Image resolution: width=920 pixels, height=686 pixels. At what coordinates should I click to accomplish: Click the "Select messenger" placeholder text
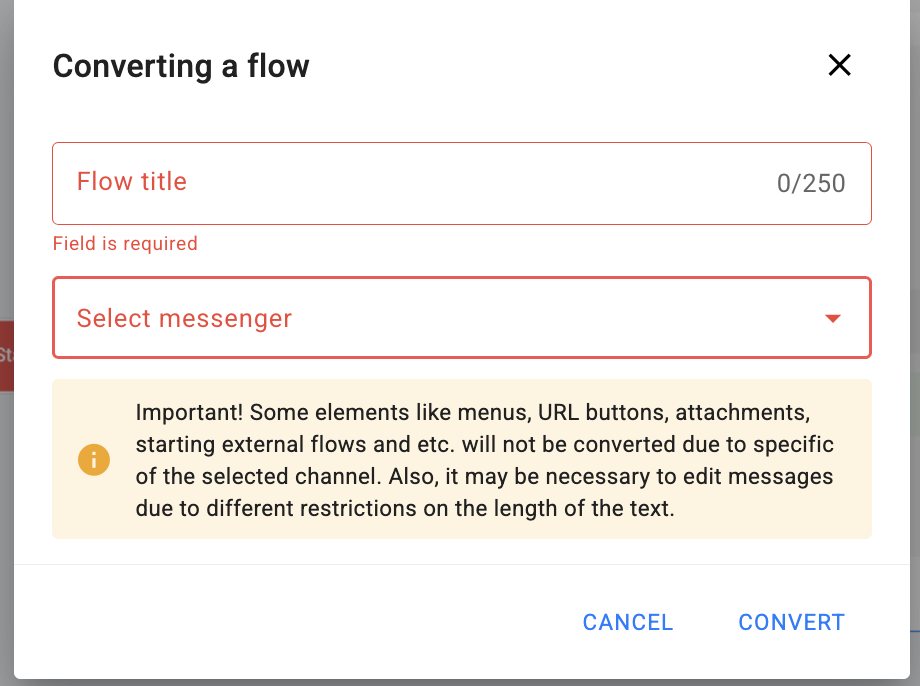pyautogui.click(x=184, y=319)
